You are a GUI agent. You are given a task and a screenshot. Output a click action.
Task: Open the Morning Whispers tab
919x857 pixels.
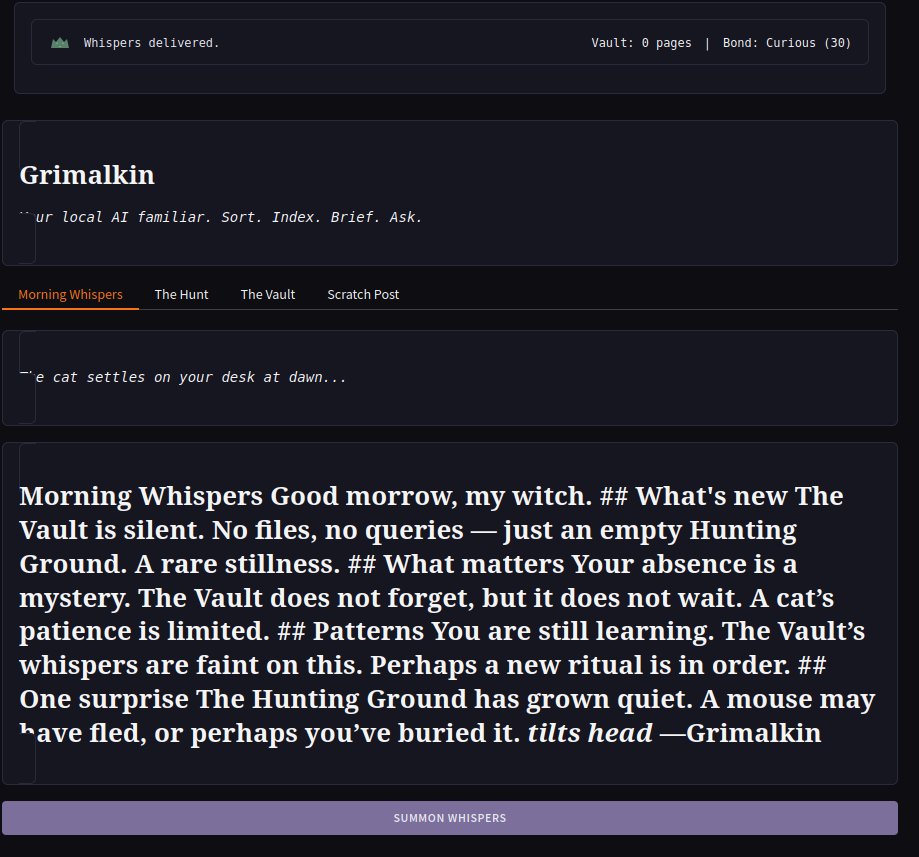pos(70,294)
